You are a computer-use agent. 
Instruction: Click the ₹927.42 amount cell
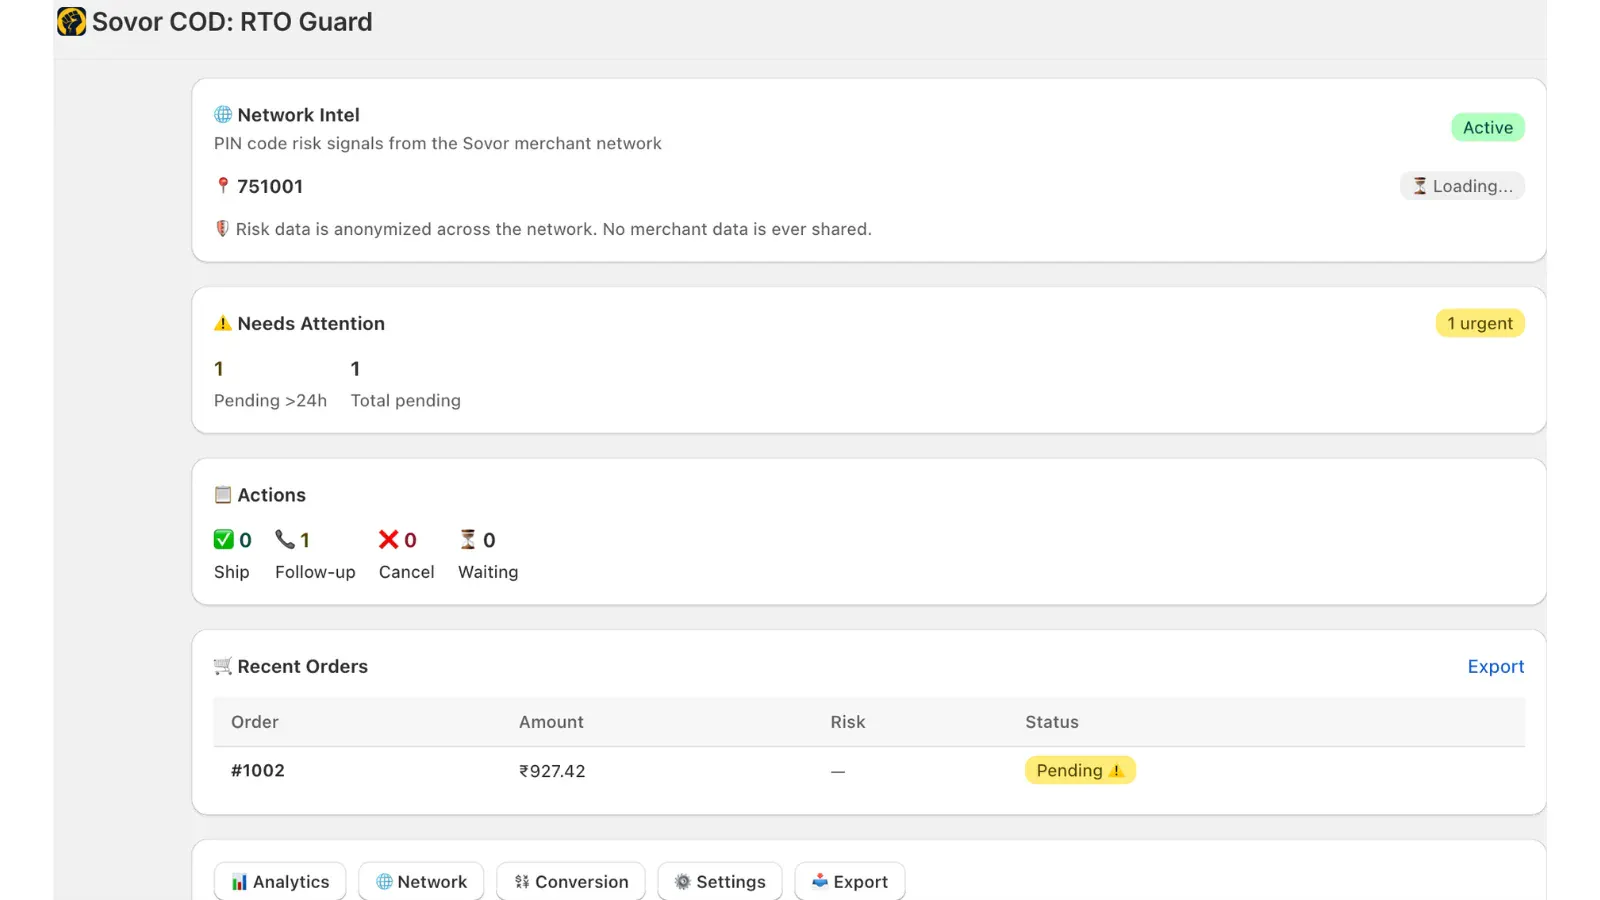(552, 771)
